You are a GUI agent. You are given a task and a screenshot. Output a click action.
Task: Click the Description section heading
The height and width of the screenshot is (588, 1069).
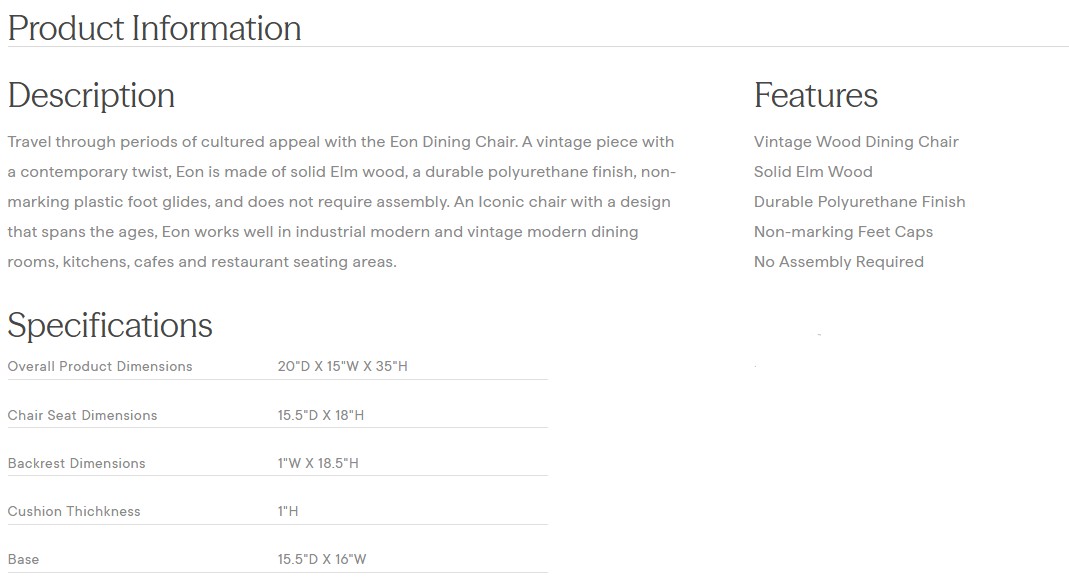(91, 95)
